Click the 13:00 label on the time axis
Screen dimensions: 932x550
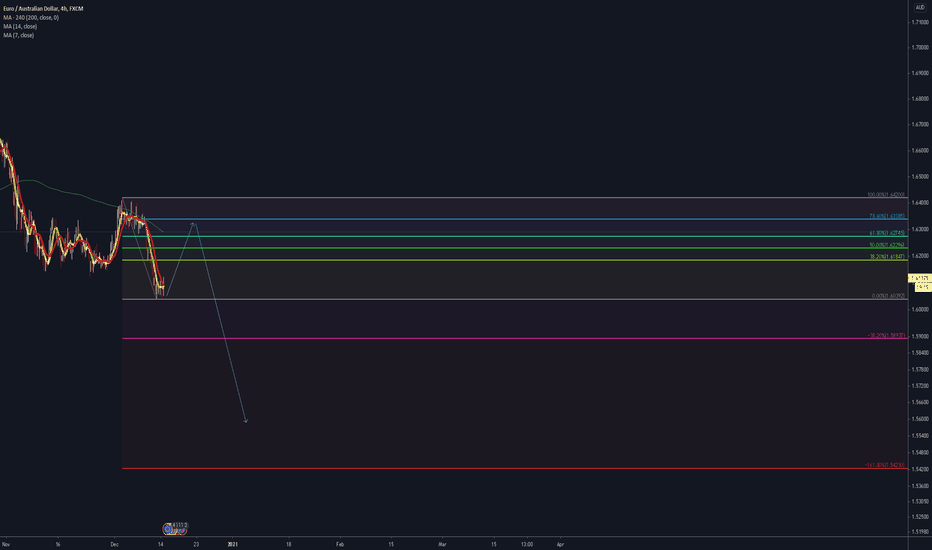coord(527,544)
